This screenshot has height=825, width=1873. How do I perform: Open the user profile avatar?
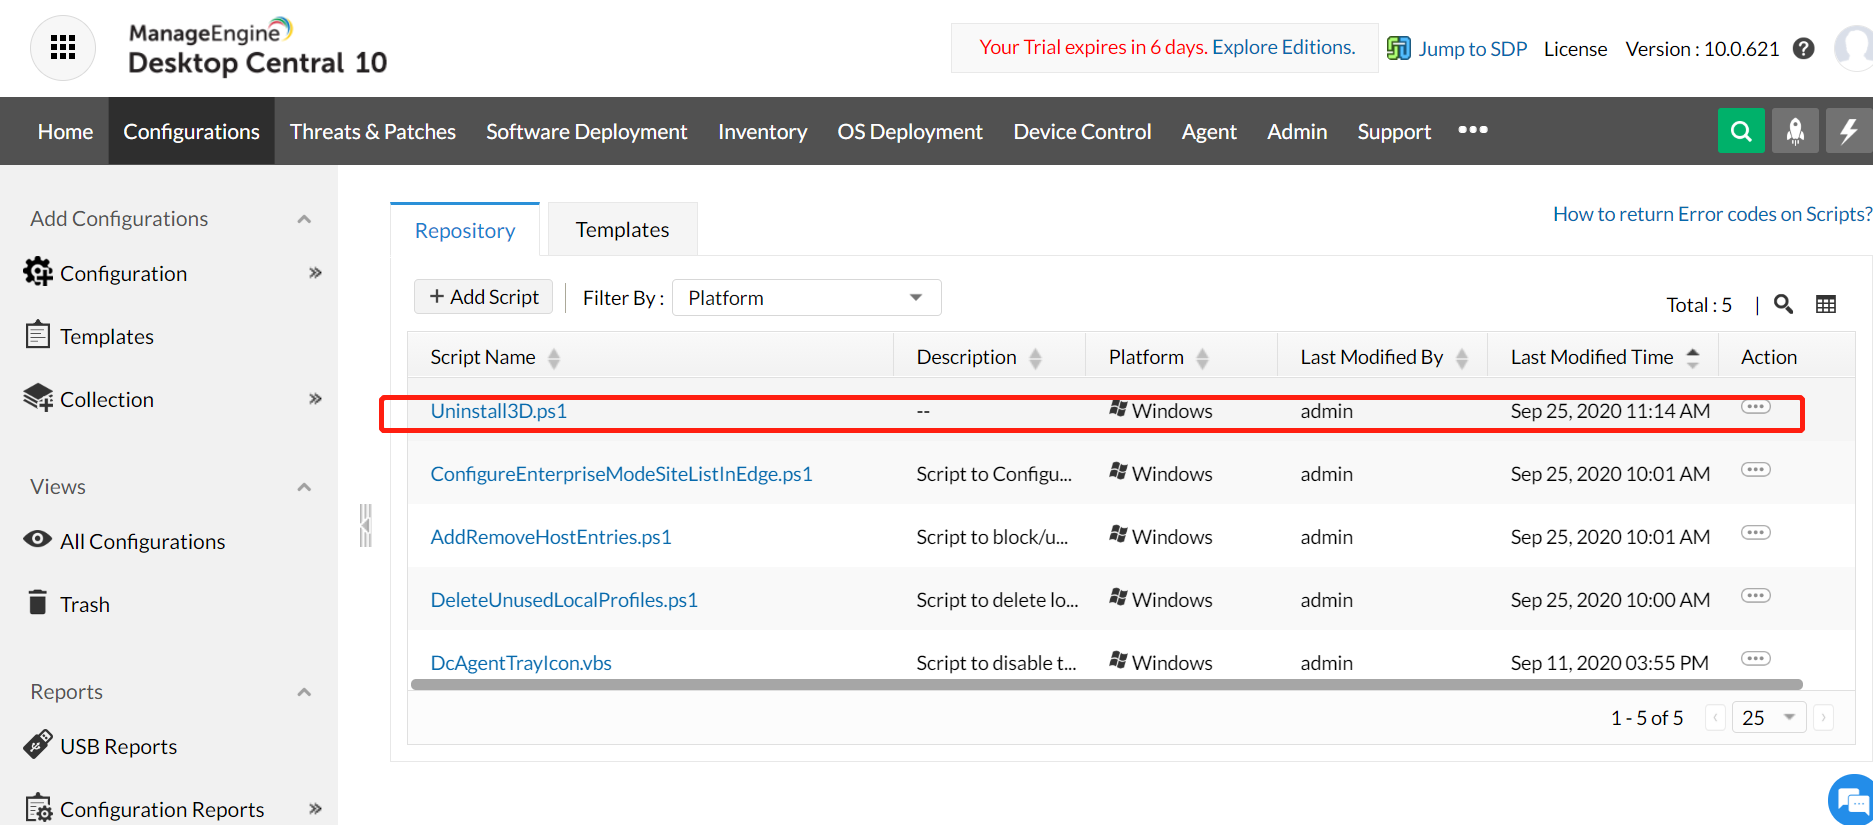(1855, 48)
